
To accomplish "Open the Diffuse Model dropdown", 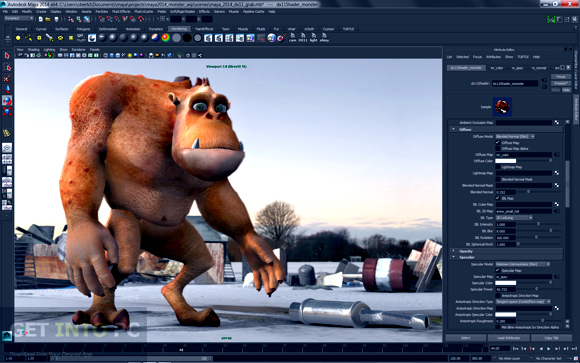I will [x=515, y=137].
